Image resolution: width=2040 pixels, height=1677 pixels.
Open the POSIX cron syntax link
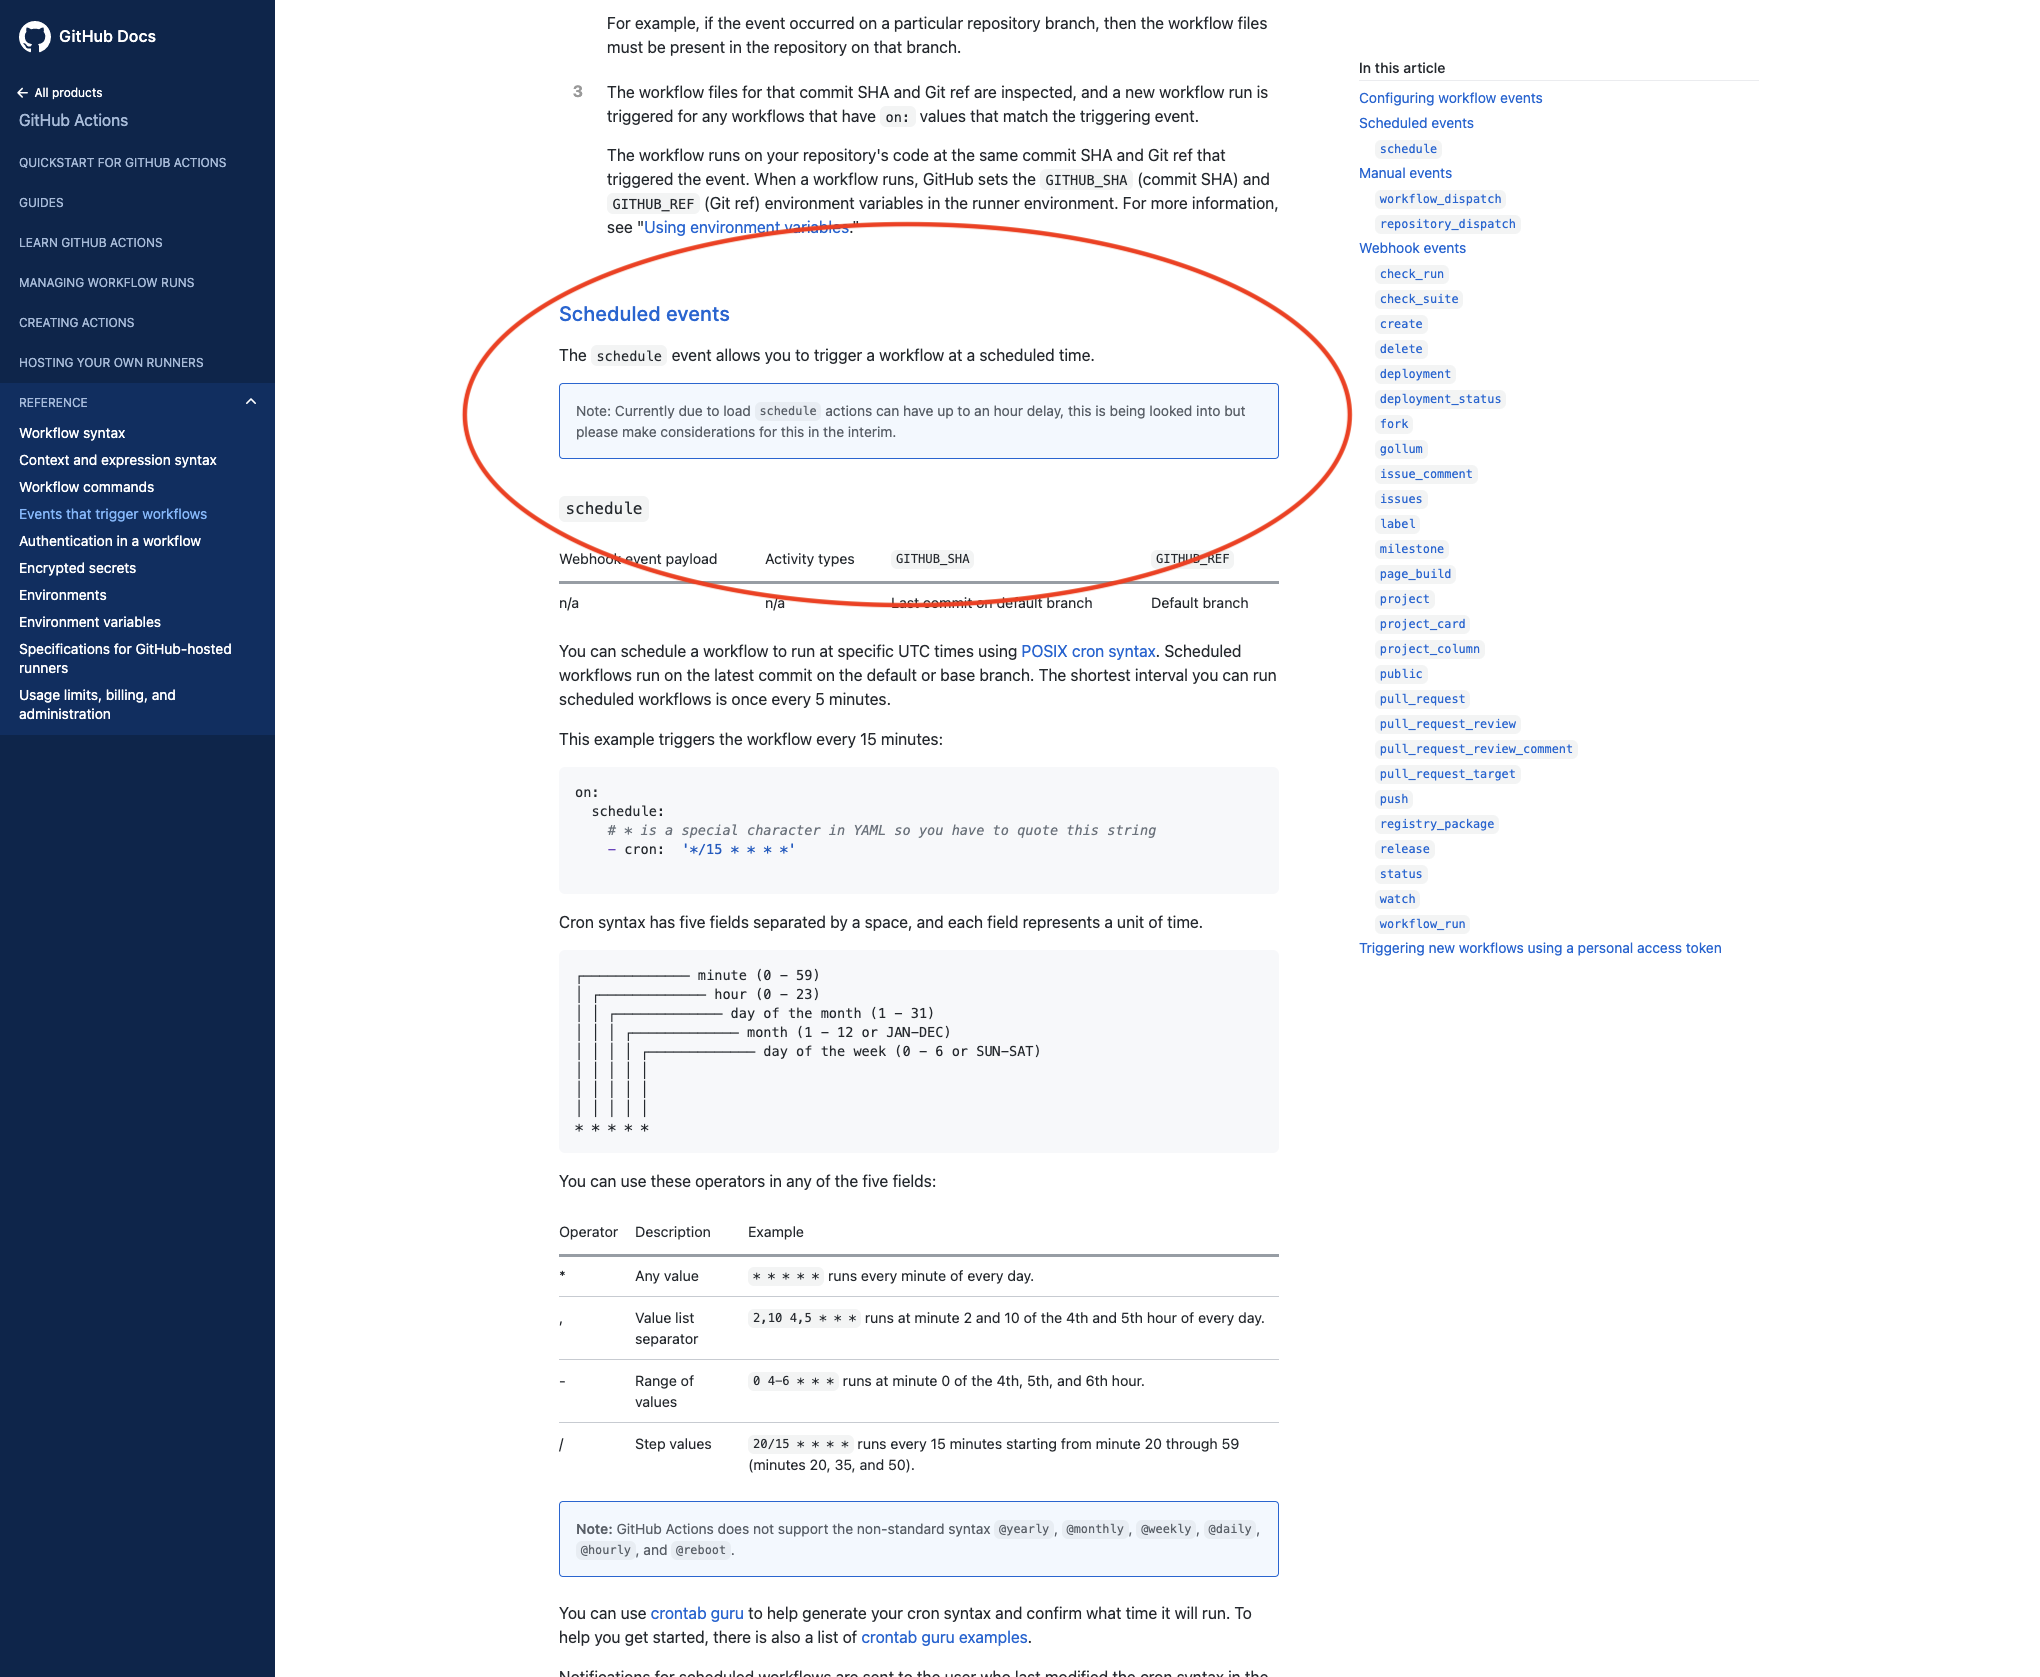(1088, 651)
